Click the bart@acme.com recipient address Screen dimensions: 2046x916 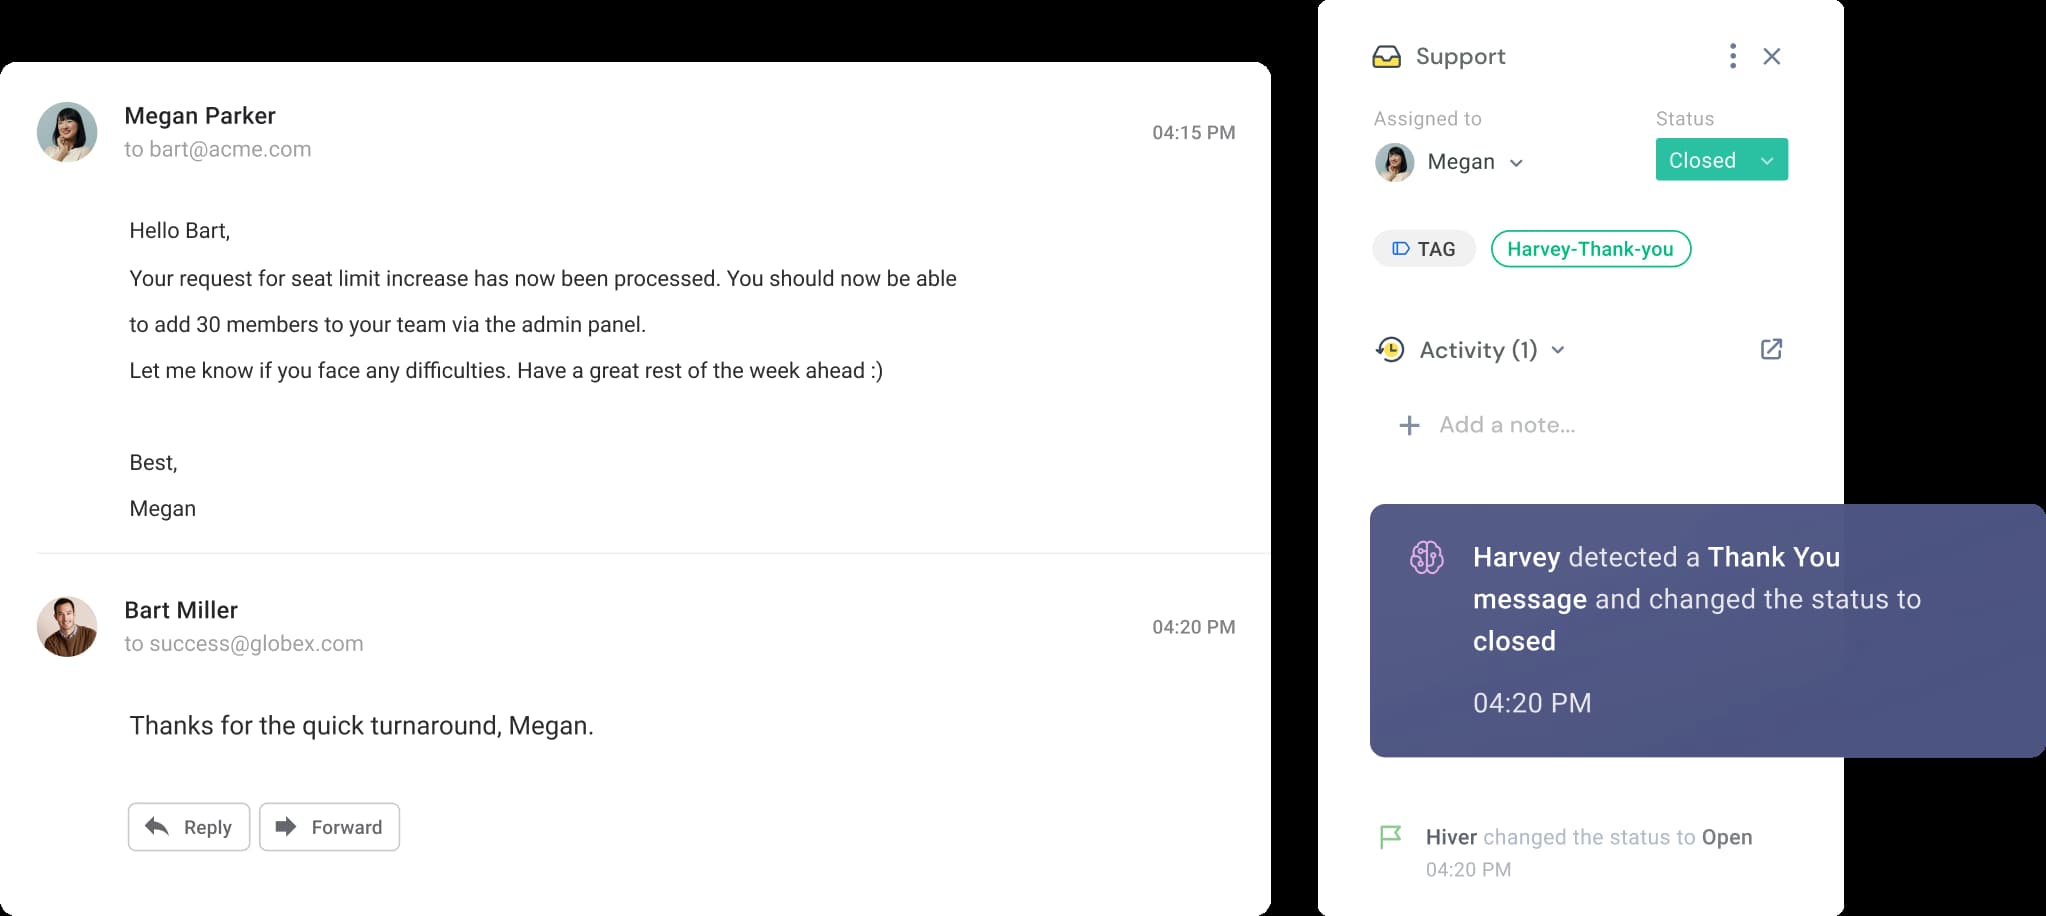point(230,149)
